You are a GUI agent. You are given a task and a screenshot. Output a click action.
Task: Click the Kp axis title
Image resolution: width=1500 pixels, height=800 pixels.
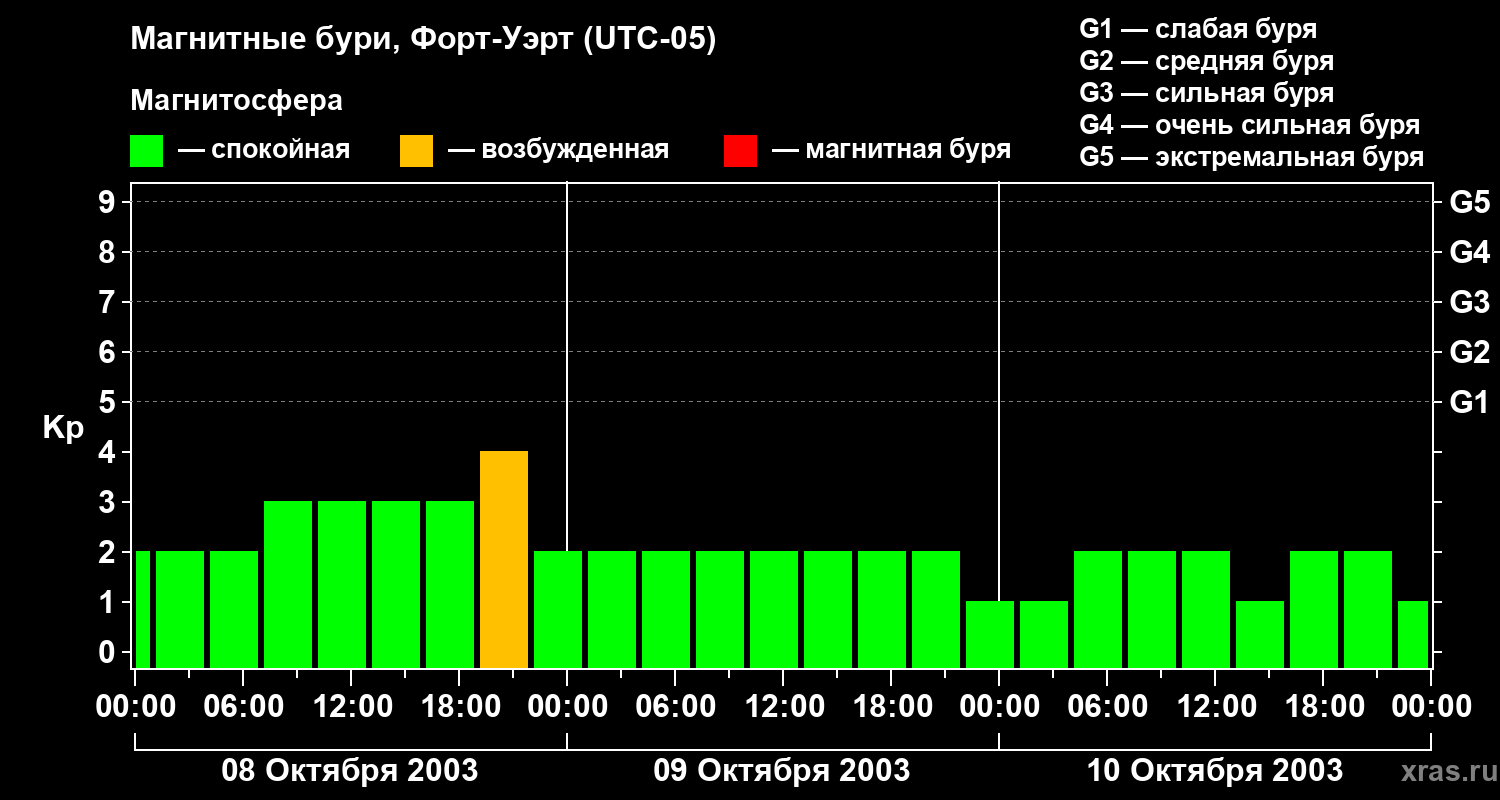point(64,428)
